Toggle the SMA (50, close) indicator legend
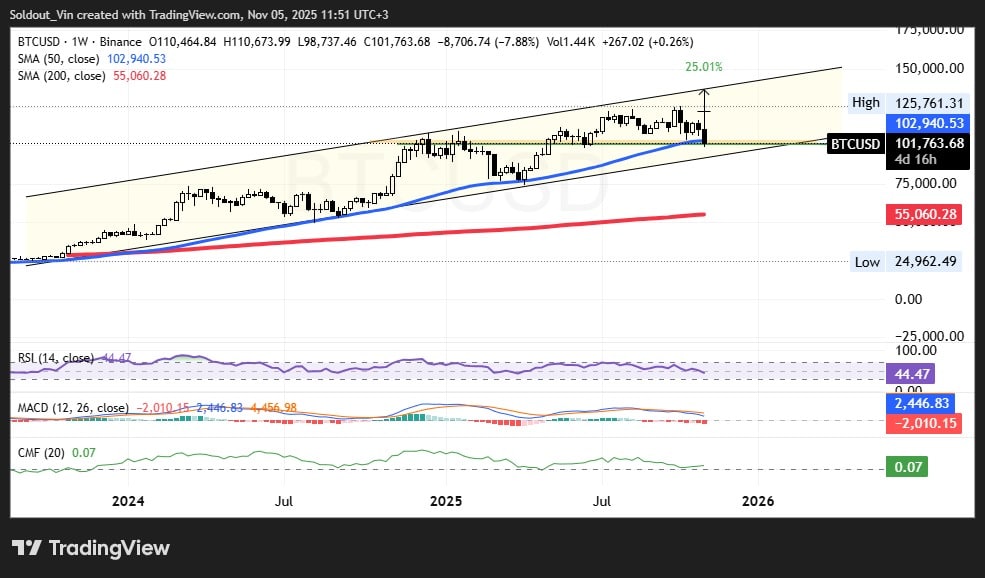 [59, 59]
